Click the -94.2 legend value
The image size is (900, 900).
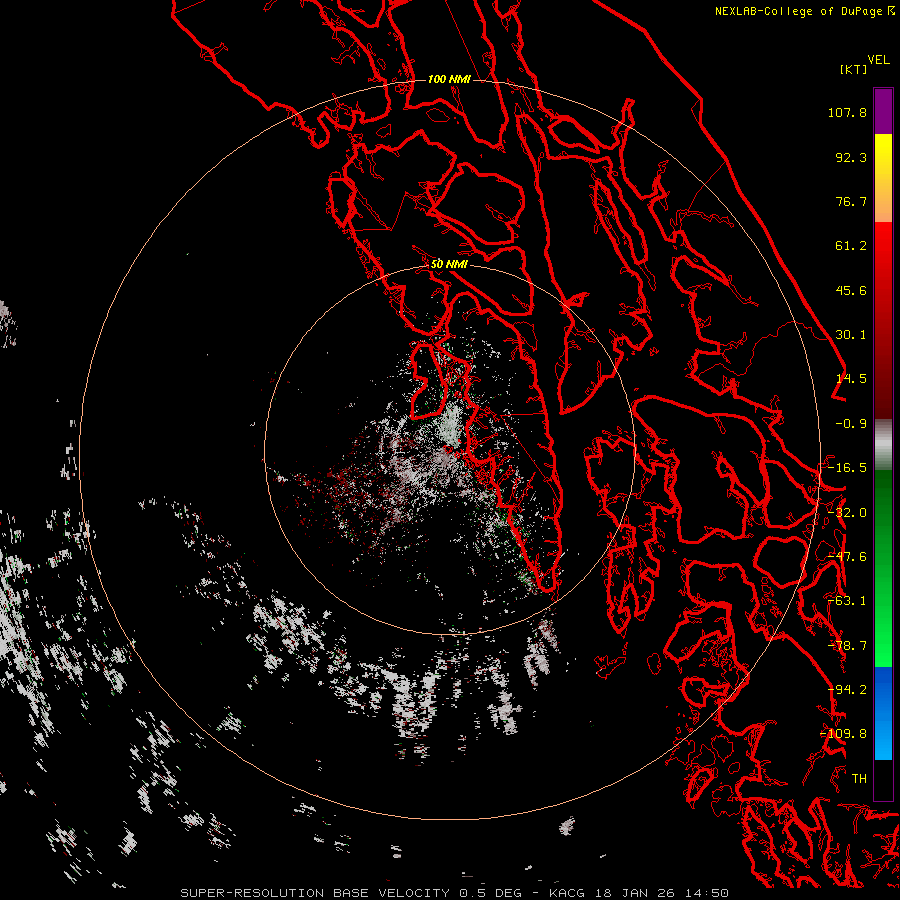coord(847,690)
